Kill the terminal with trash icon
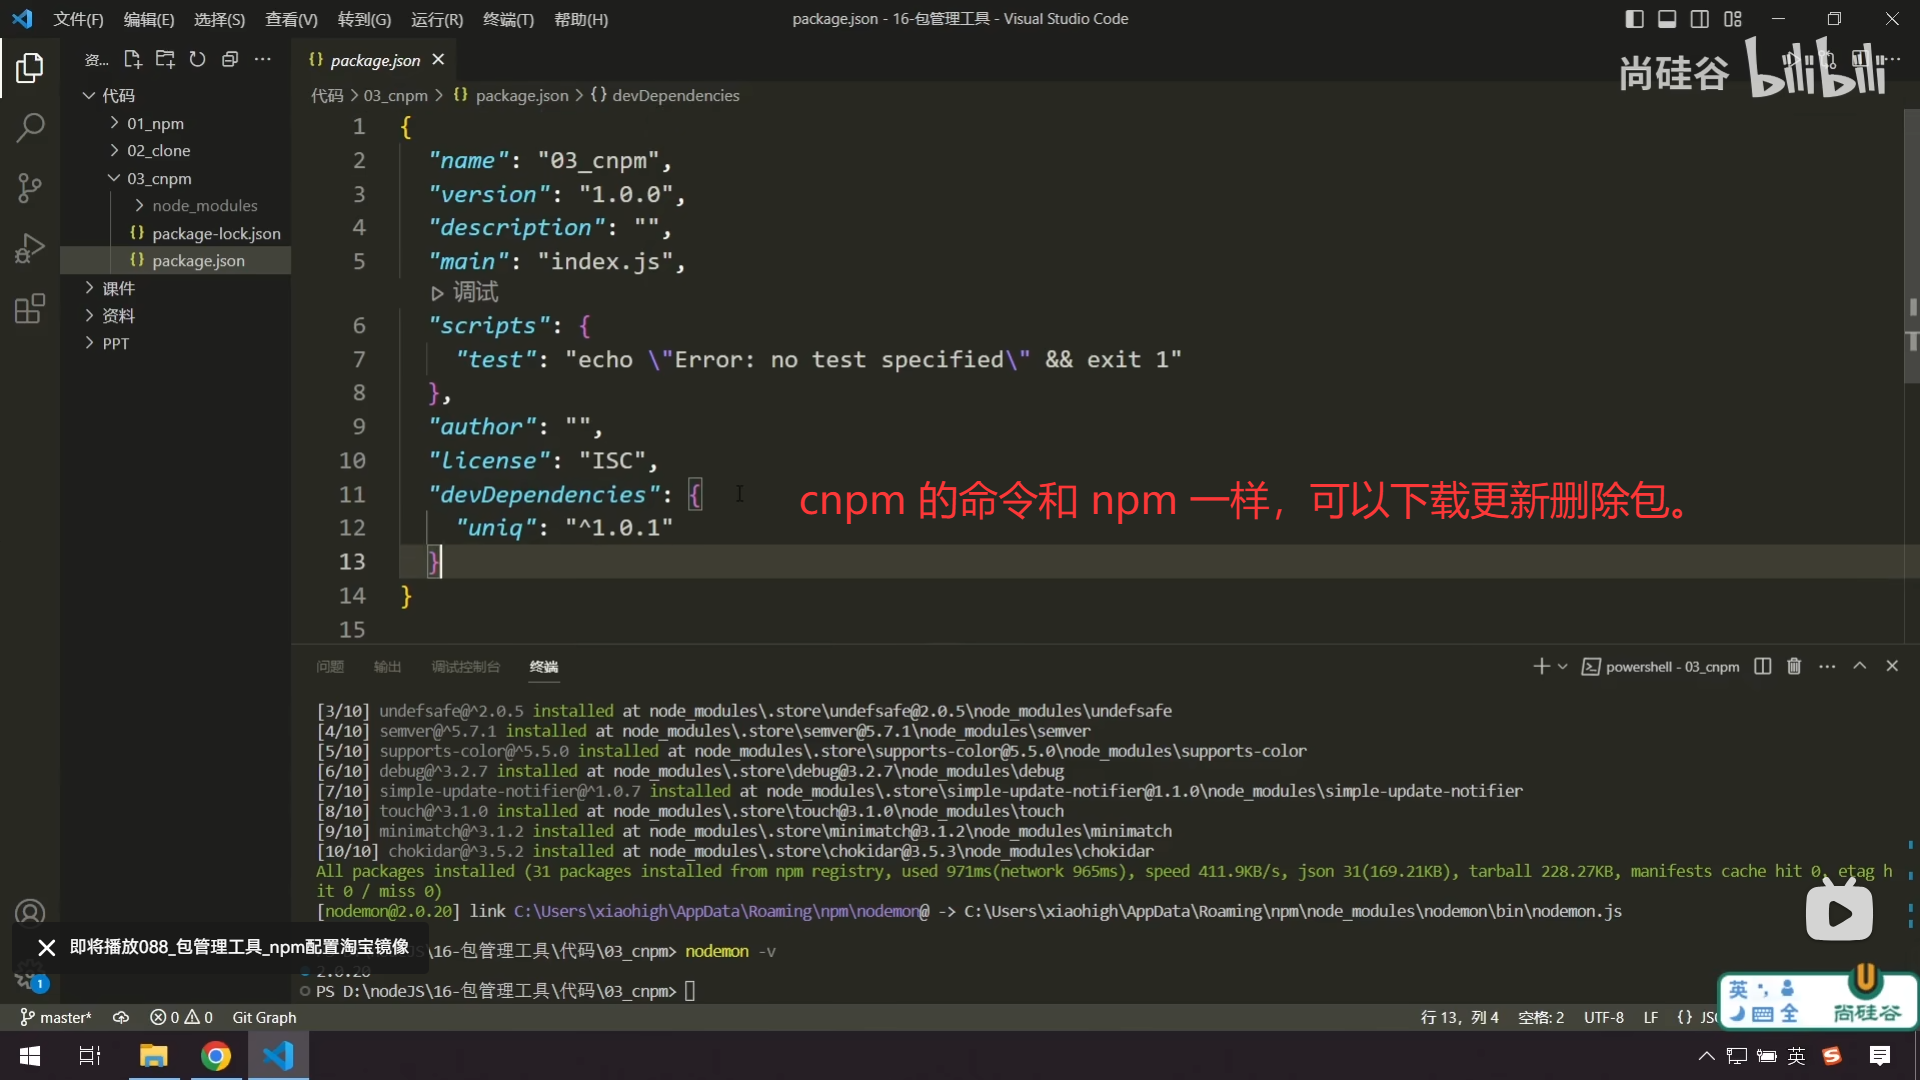This screenshot has width=1920, height=1080. click(x=1794, y=666)
